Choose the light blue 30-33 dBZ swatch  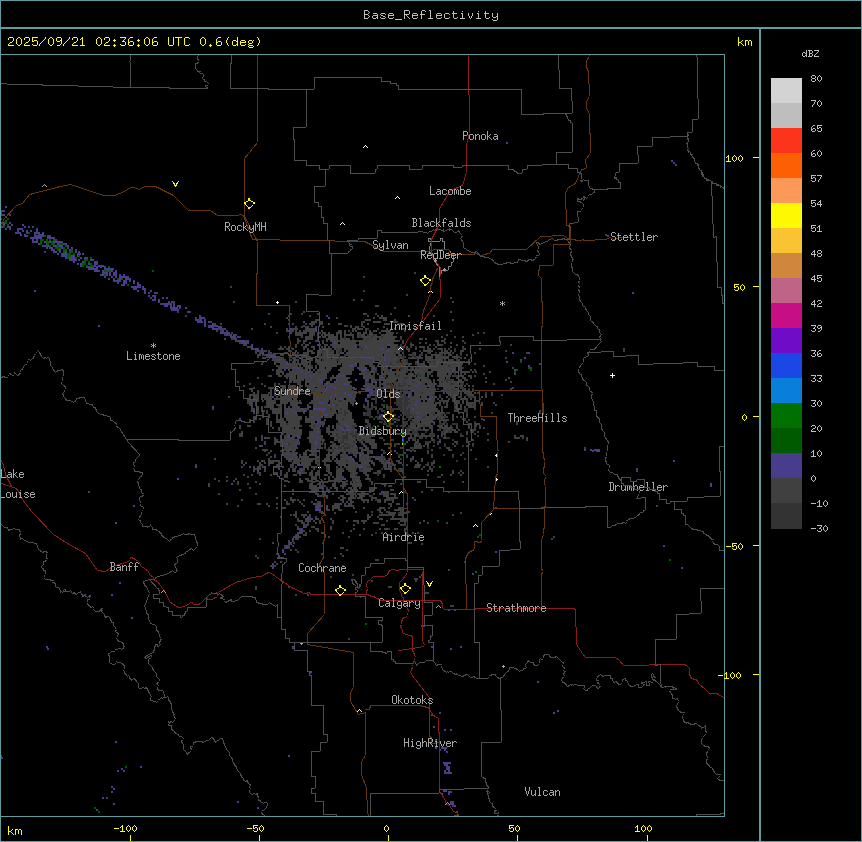click(x=786, y=390)
